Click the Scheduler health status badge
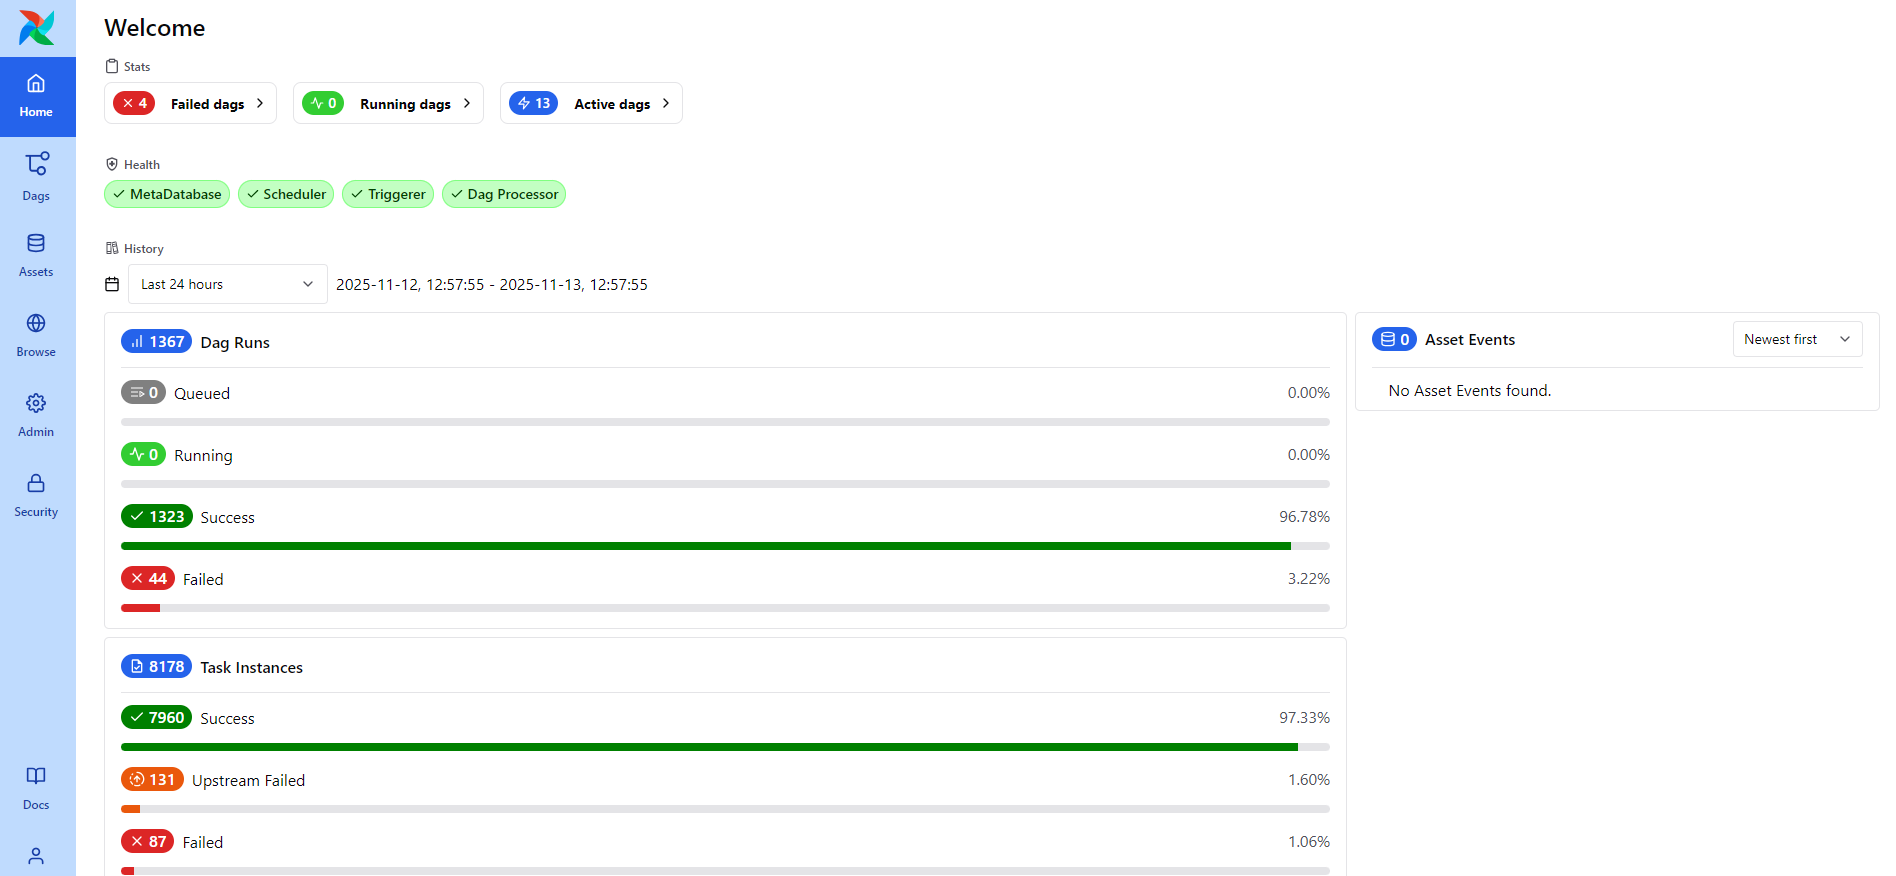 pos(286,194)
